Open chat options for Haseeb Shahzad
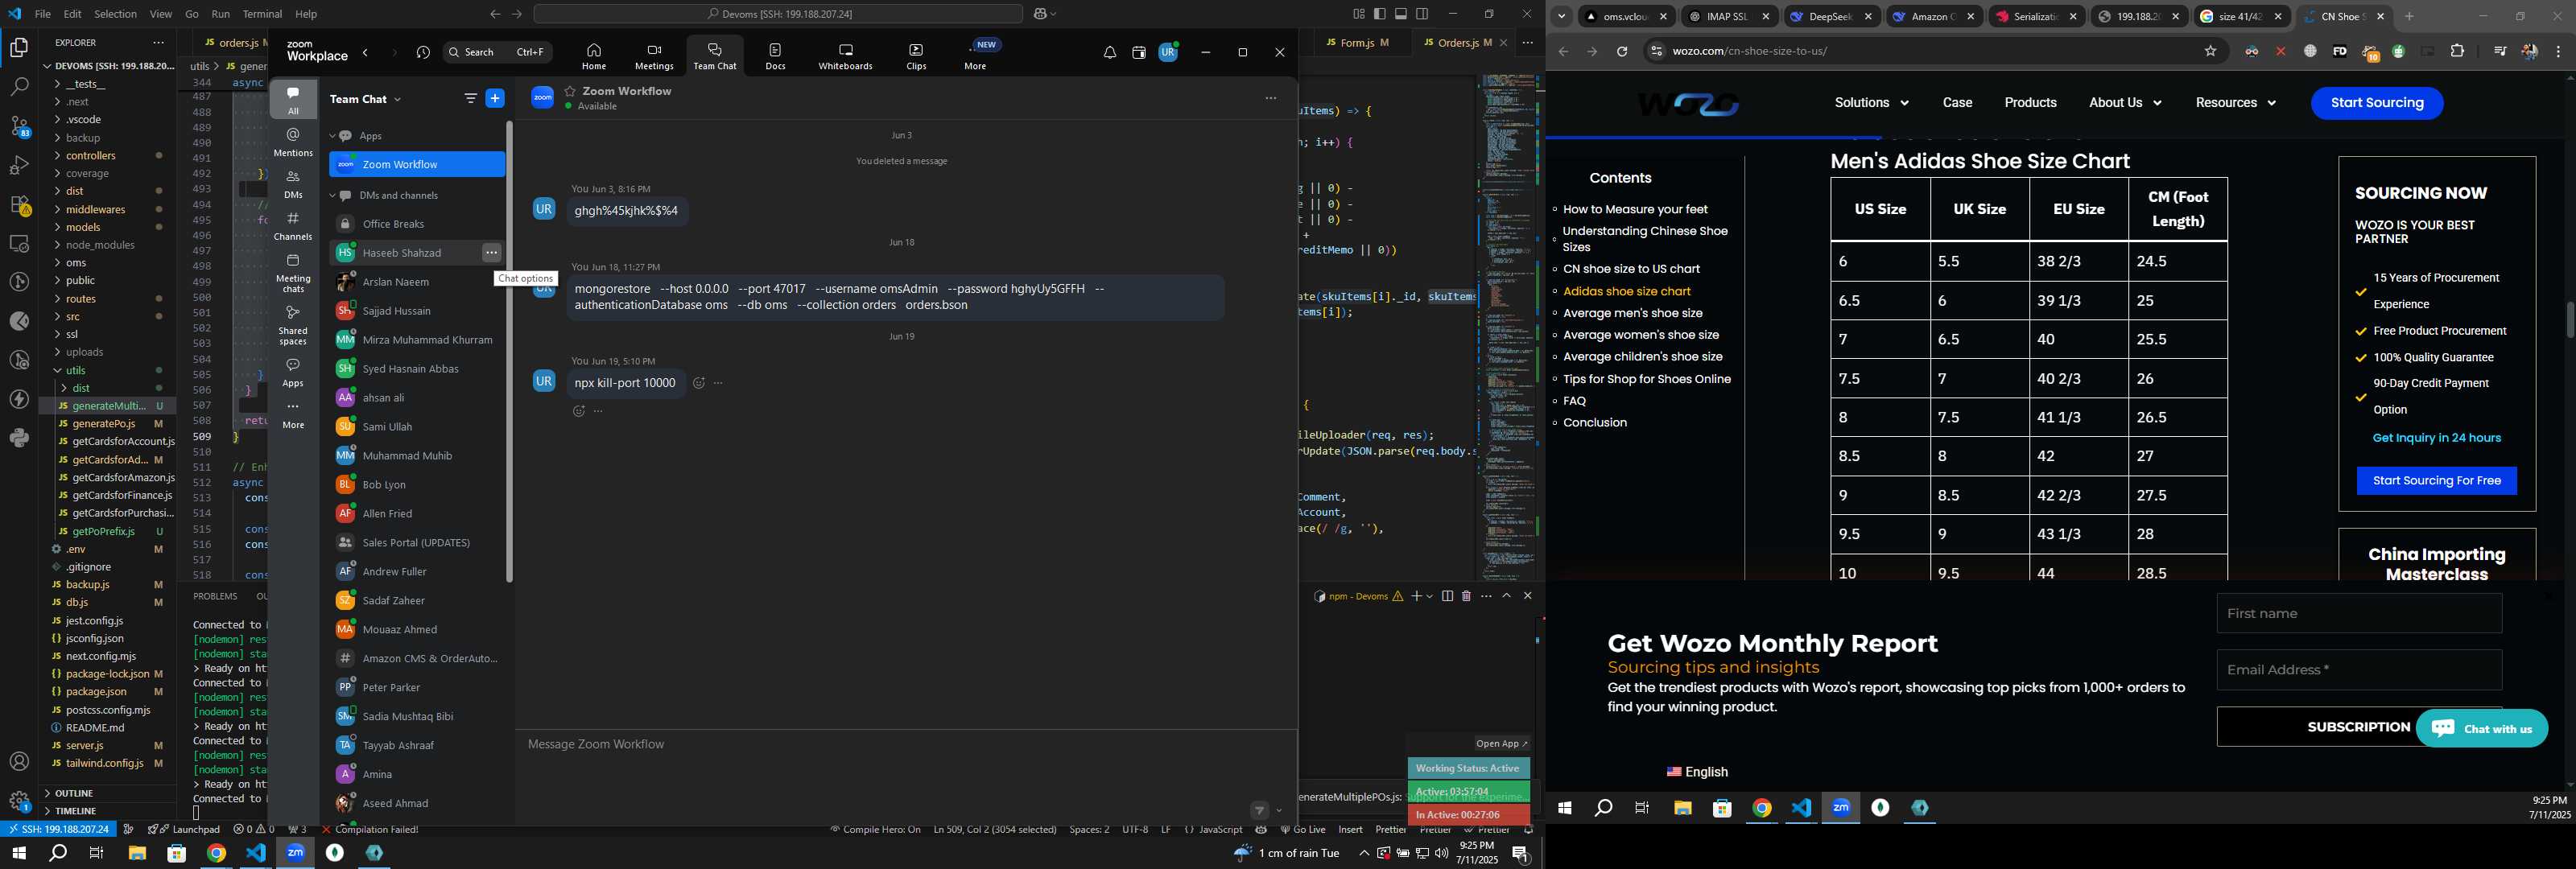This screenshot has width=2576, height=869. click(491, 253)
